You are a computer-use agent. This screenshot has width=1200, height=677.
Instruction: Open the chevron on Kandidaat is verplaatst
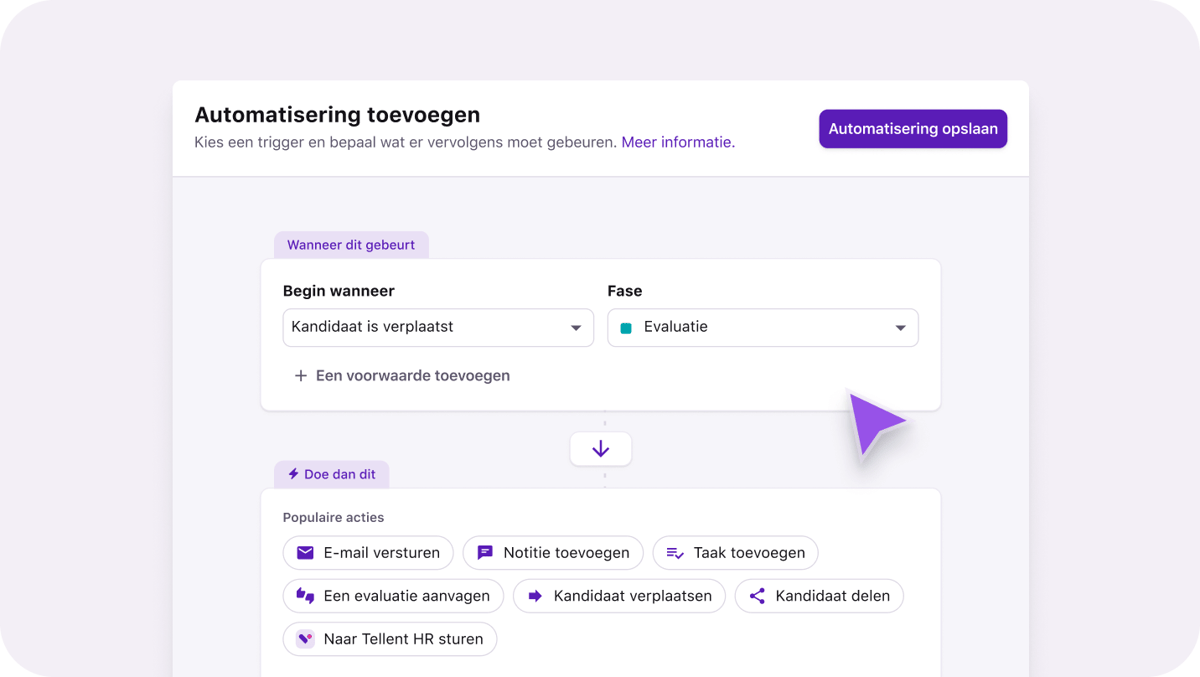coord(576,327)
